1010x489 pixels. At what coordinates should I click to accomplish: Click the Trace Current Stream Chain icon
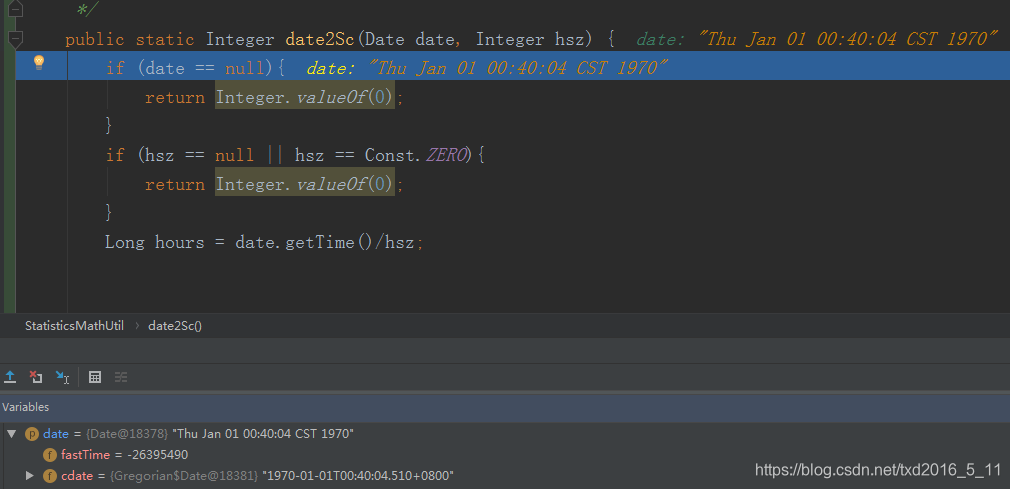point(121,377)
